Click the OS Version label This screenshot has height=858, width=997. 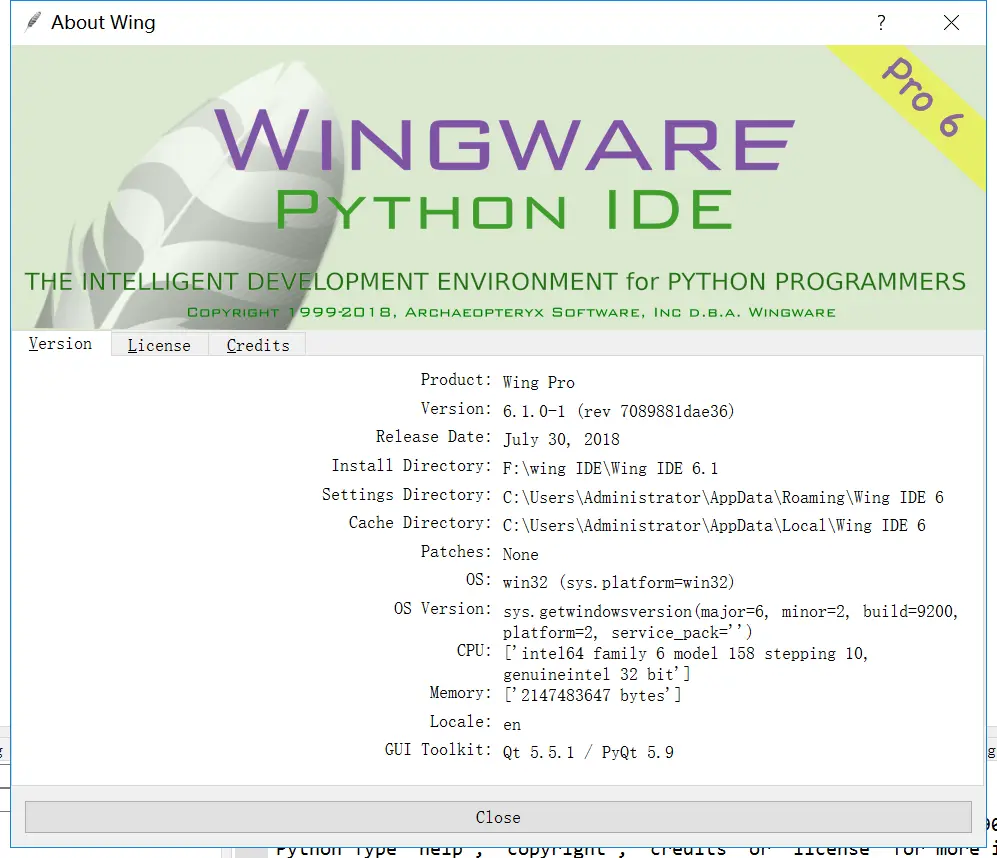pos(443,609)
